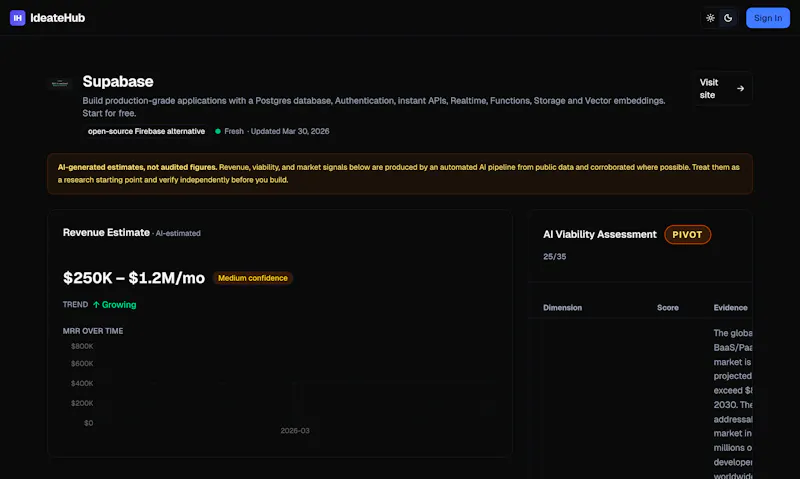
Task: Click the IdeateHub IH logo icon
Action: pyautogui.click(x=17, y=18)
